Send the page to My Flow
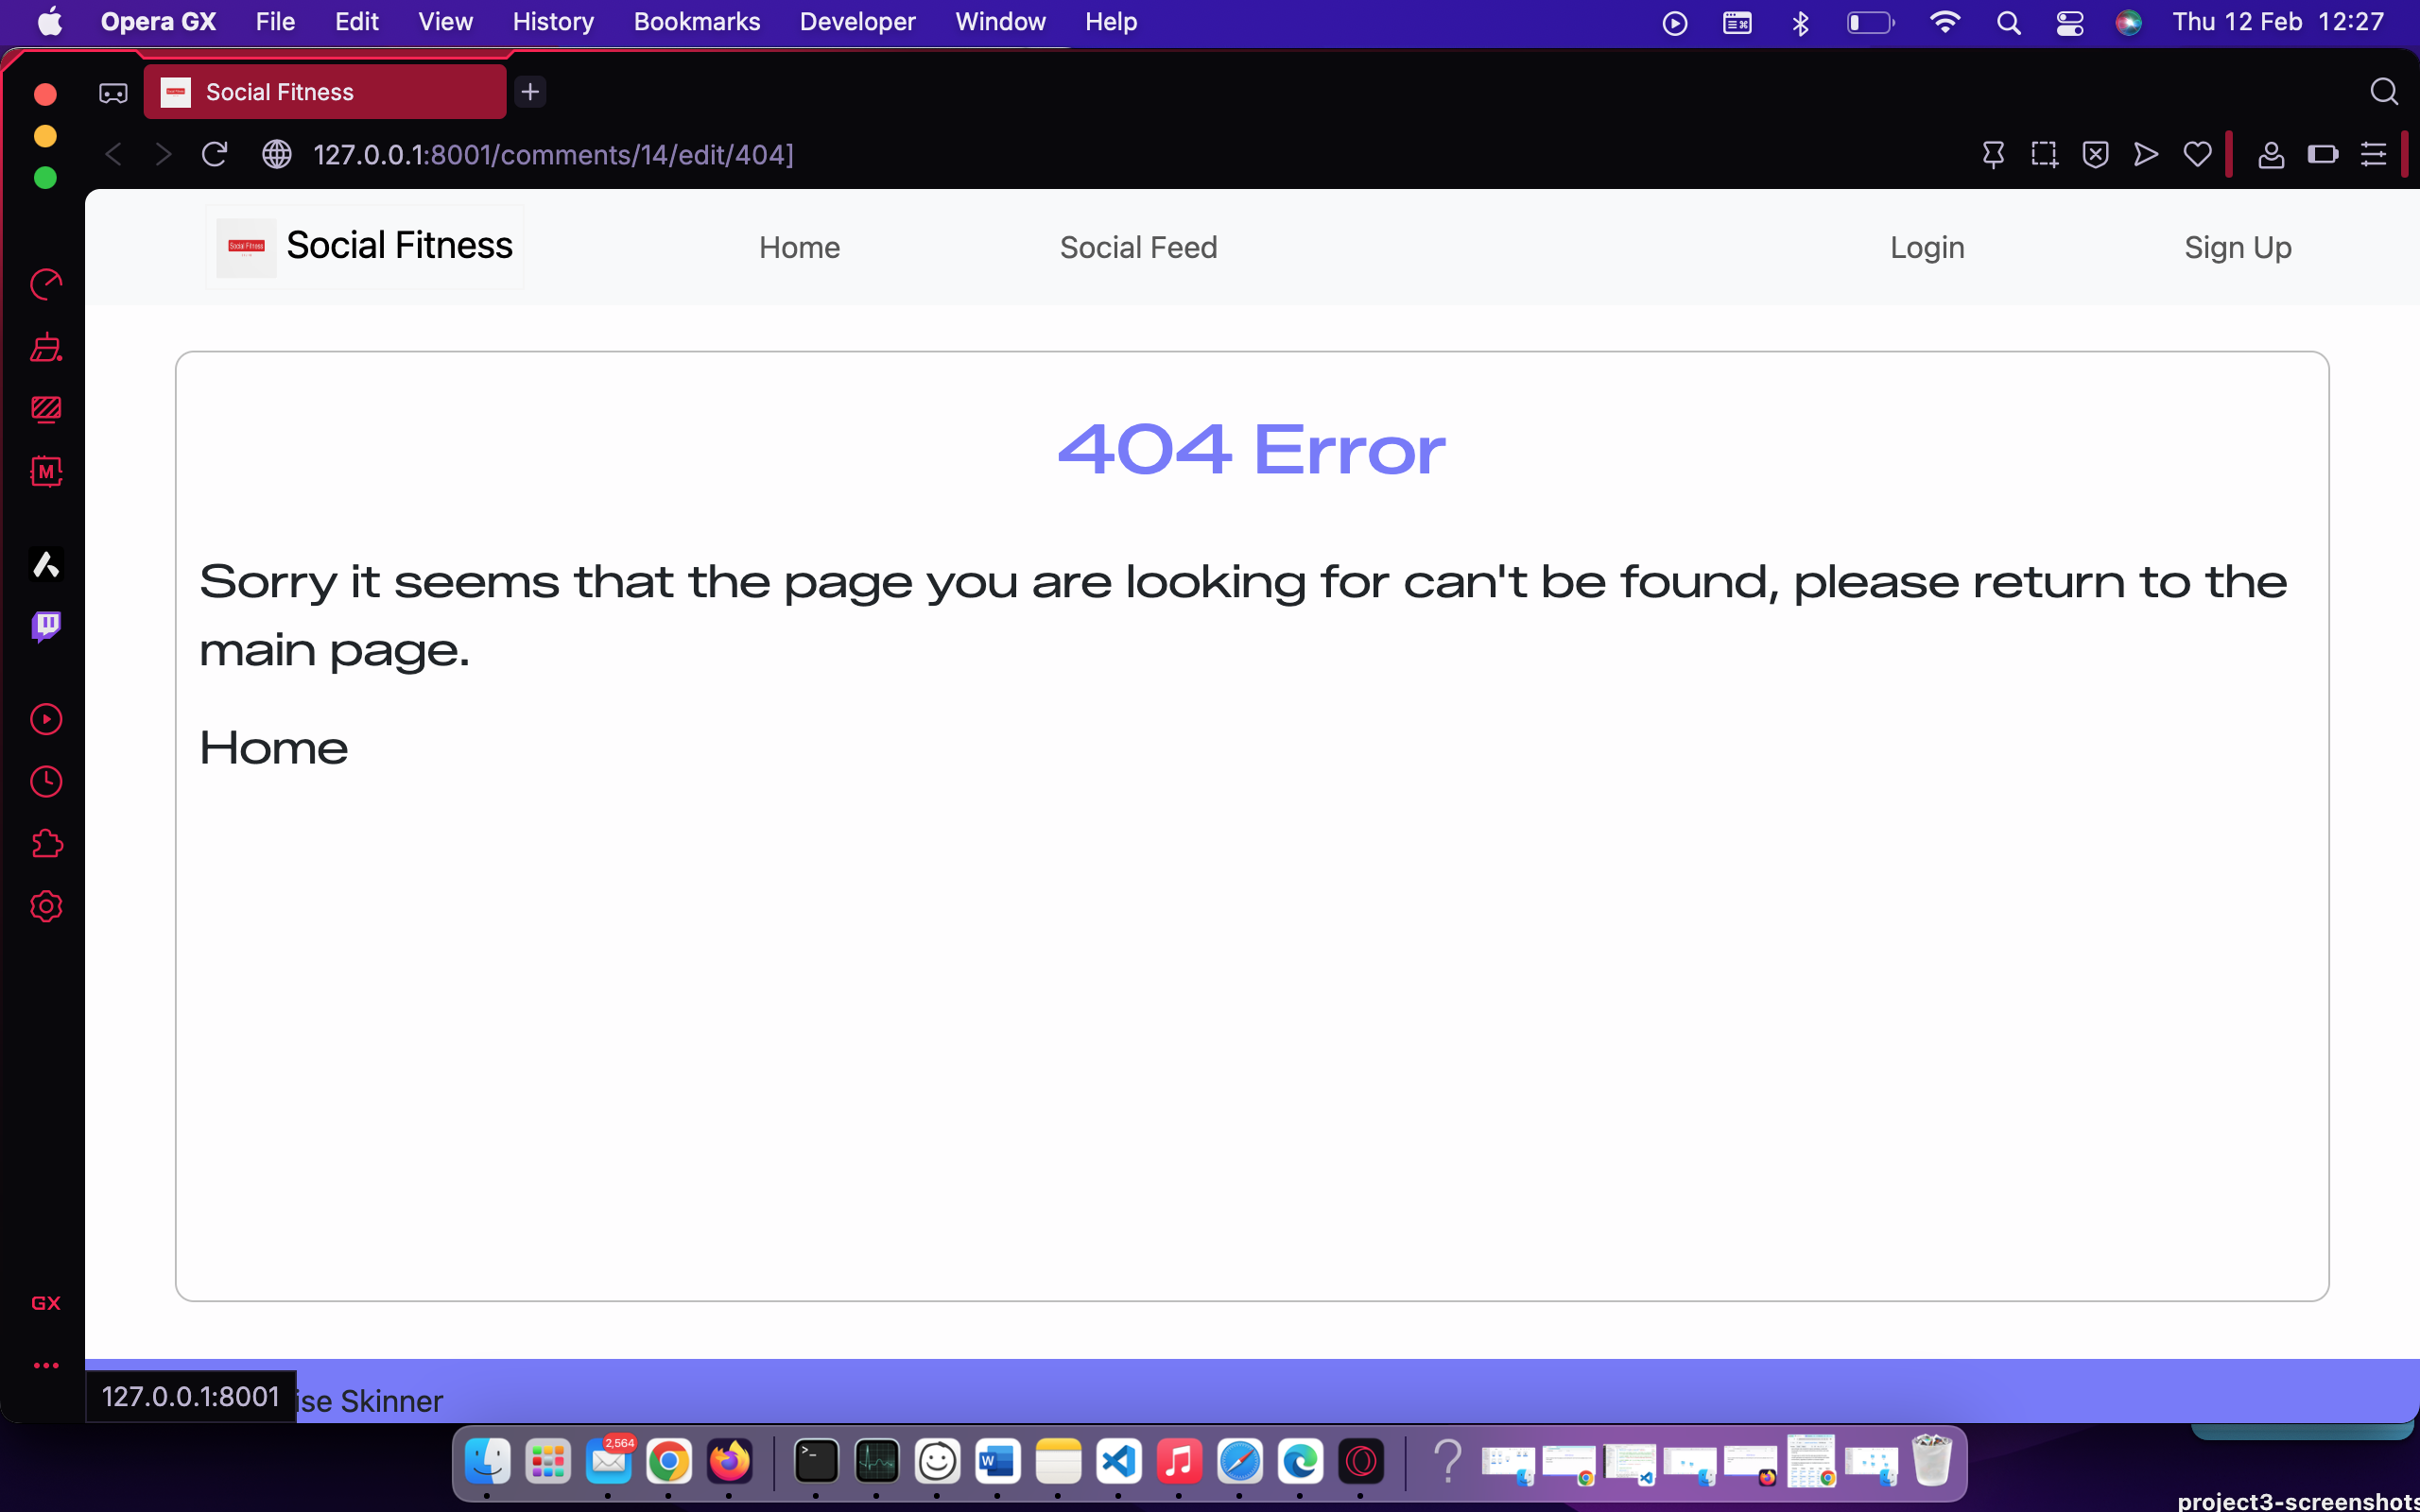2420x1512 pixels. click(2145, 154)
